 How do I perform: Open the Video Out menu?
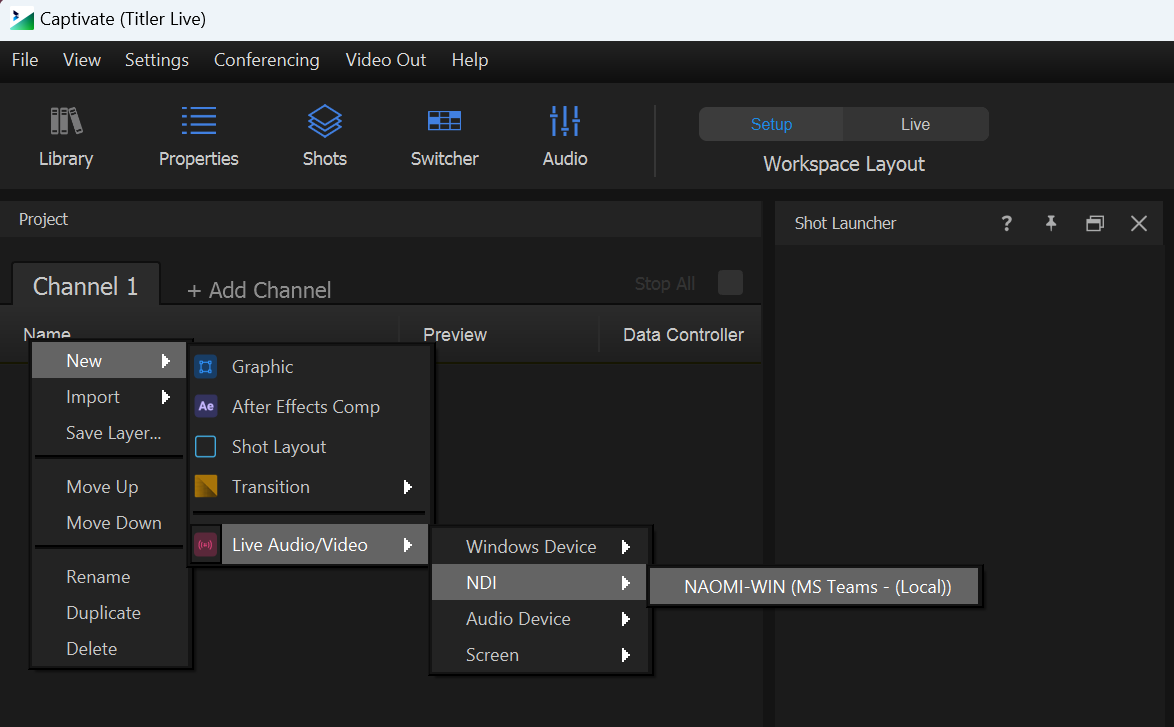click(x=386, y=60)
